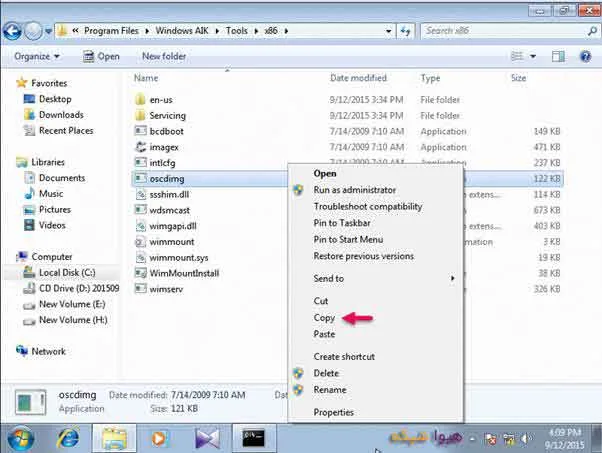Select the en-us folder icon
Screen dimensions: 602x453
pyautogui.click(x=141, y=99)
